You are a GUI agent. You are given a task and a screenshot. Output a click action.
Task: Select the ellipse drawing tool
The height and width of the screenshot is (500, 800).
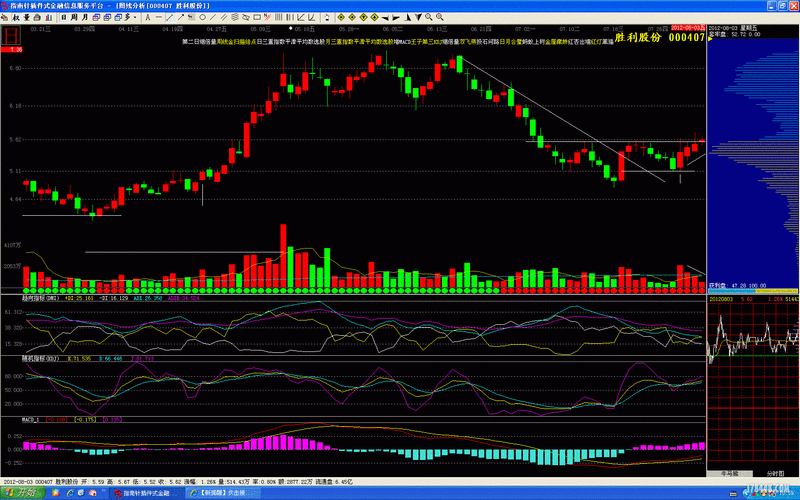pyautogui.click(x=245, y=17)
